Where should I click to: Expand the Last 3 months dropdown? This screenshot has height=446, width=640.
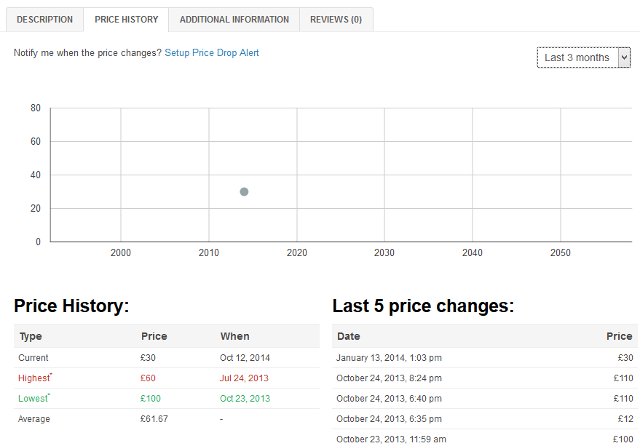tap(583, 58)
